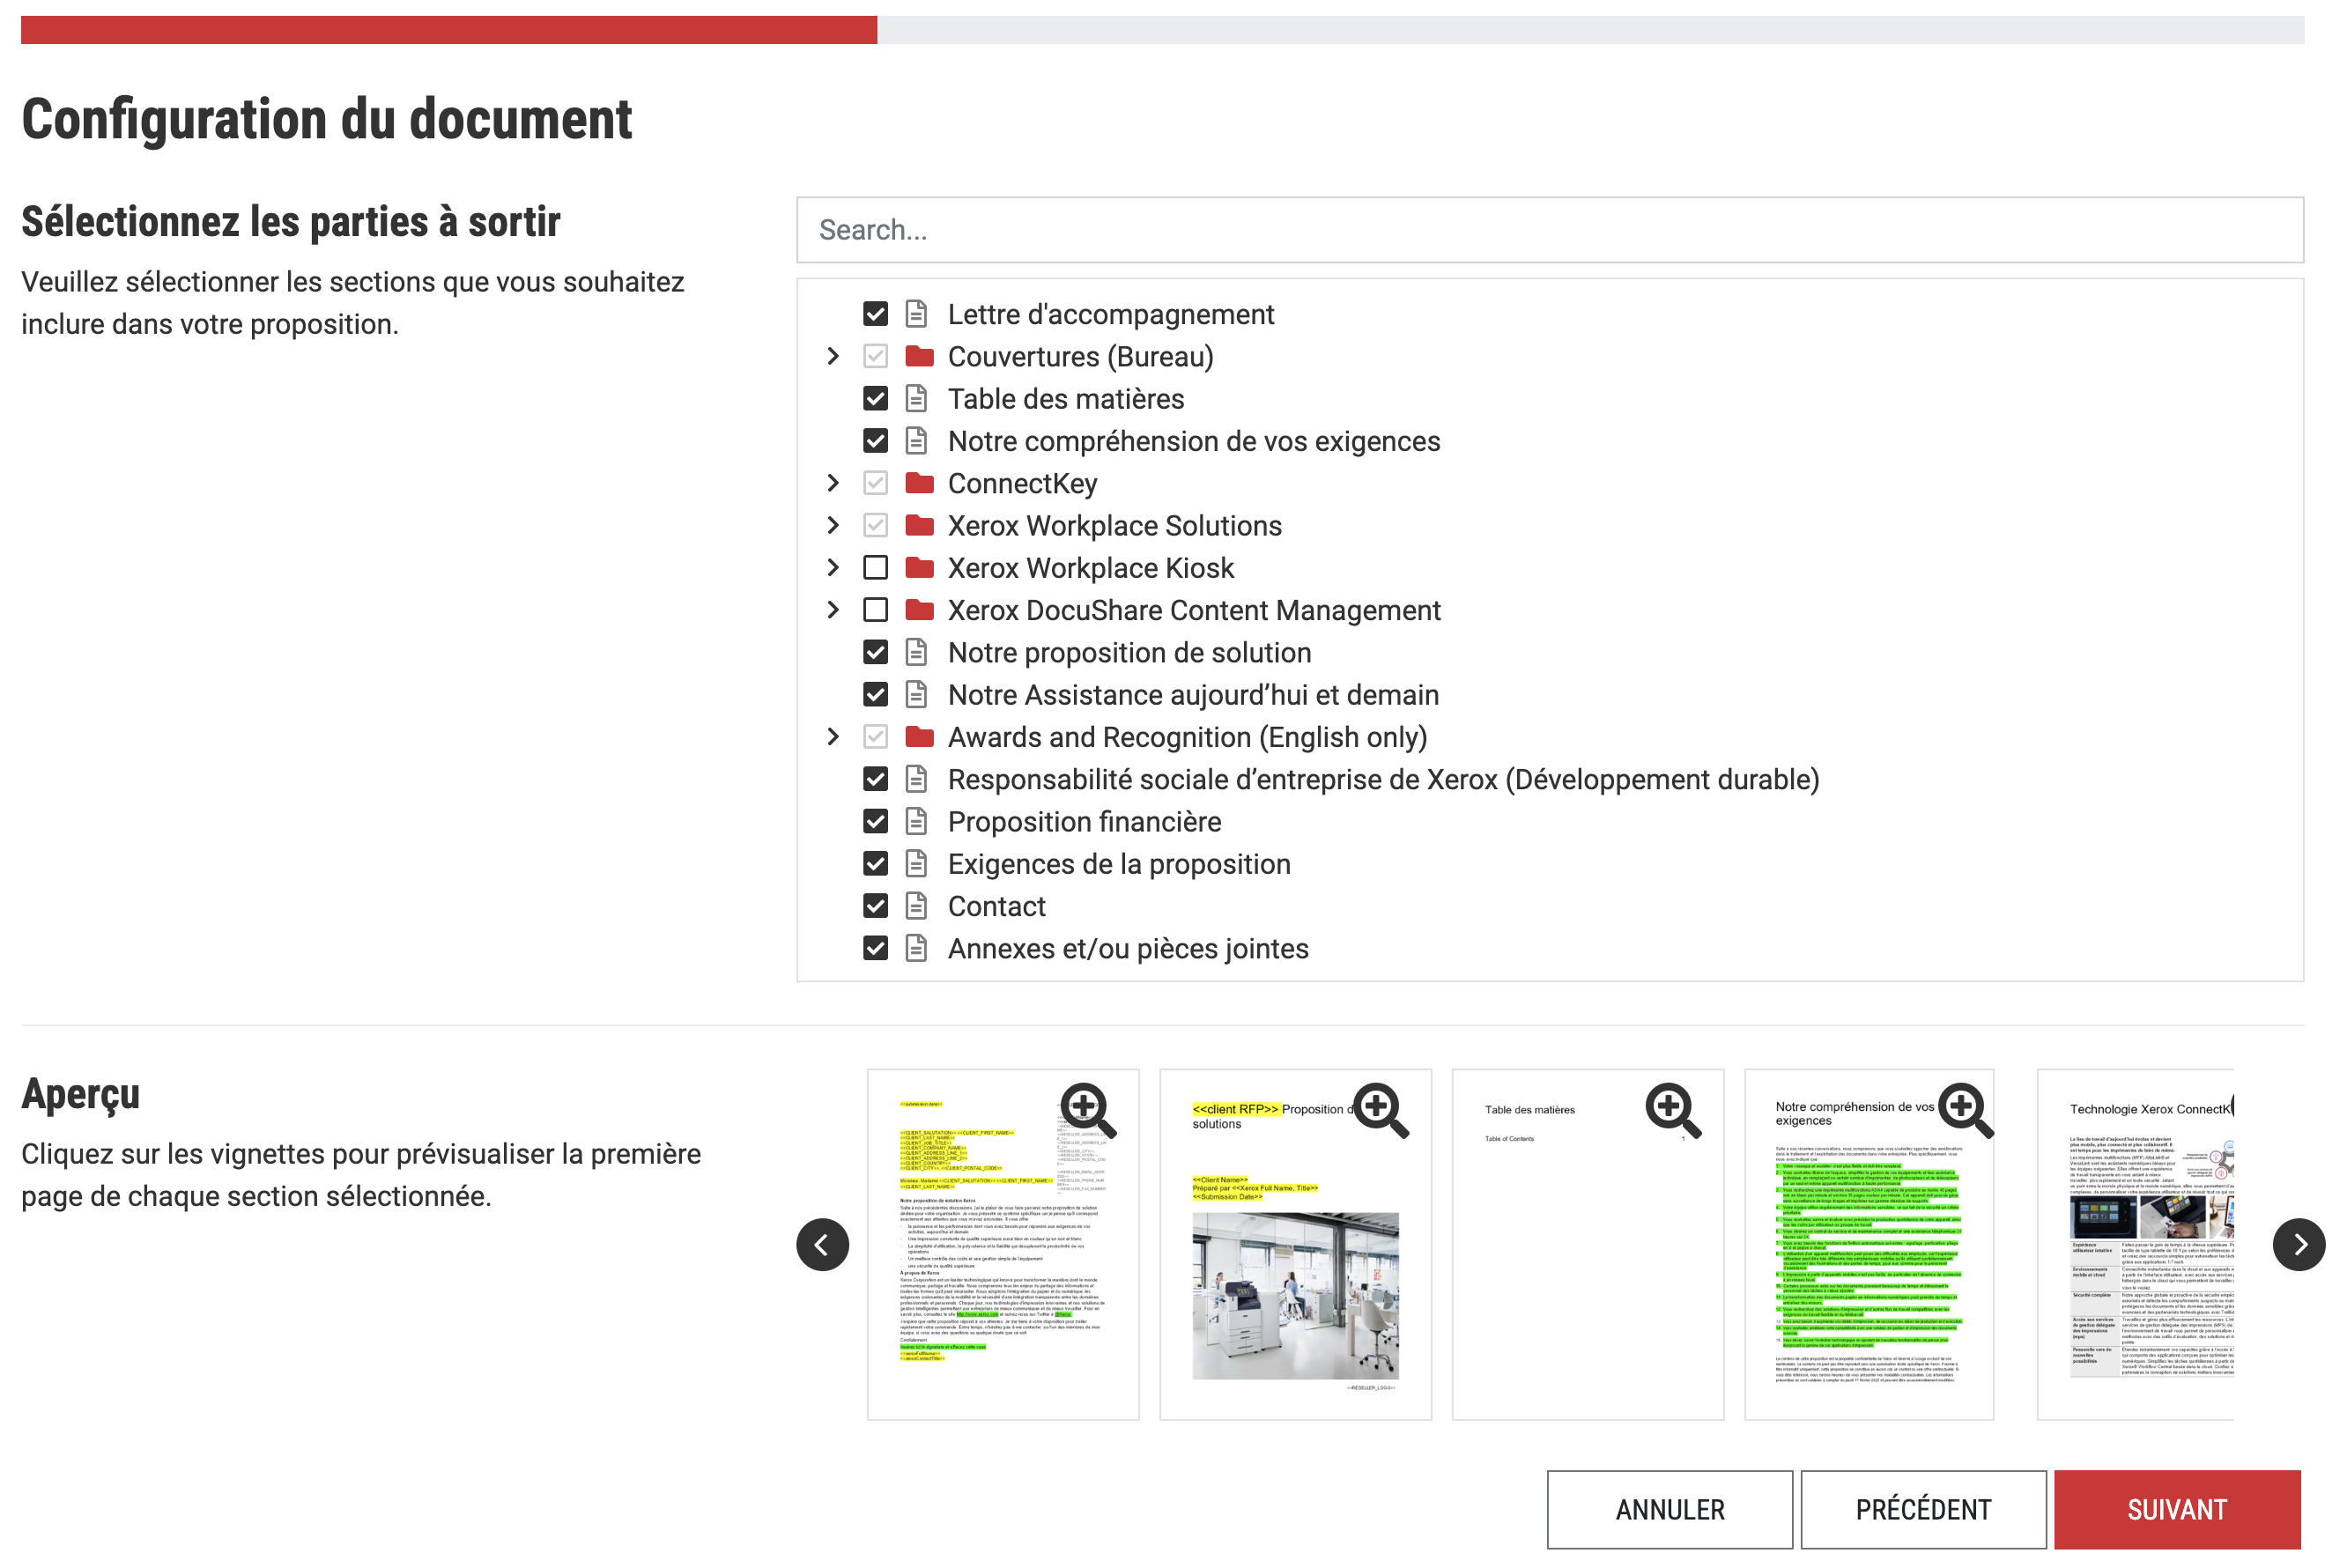2347x1568 pixels.
Task: Zoom the Proposition de solutions cover thumbnail
Action: pyautogui.click(x=1381, y=1110)
